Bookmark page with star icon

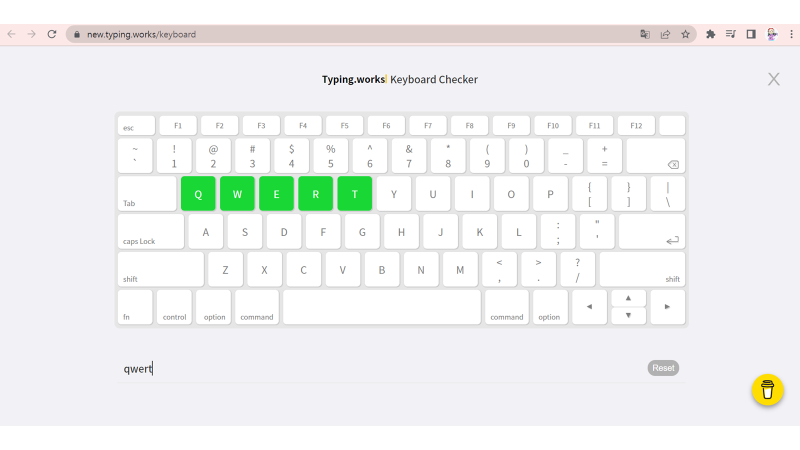685,34
